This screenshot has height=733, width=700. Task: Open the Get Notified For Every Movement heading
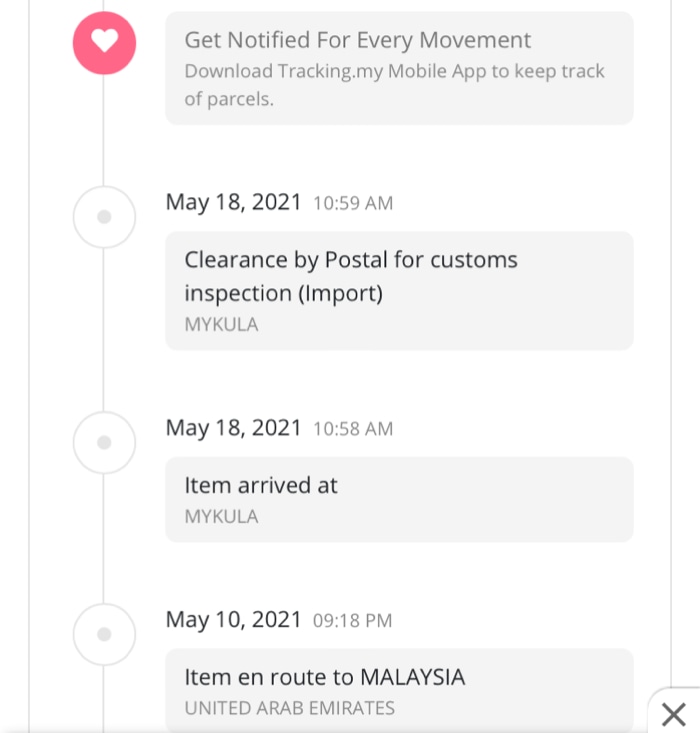tap(357, 41)
